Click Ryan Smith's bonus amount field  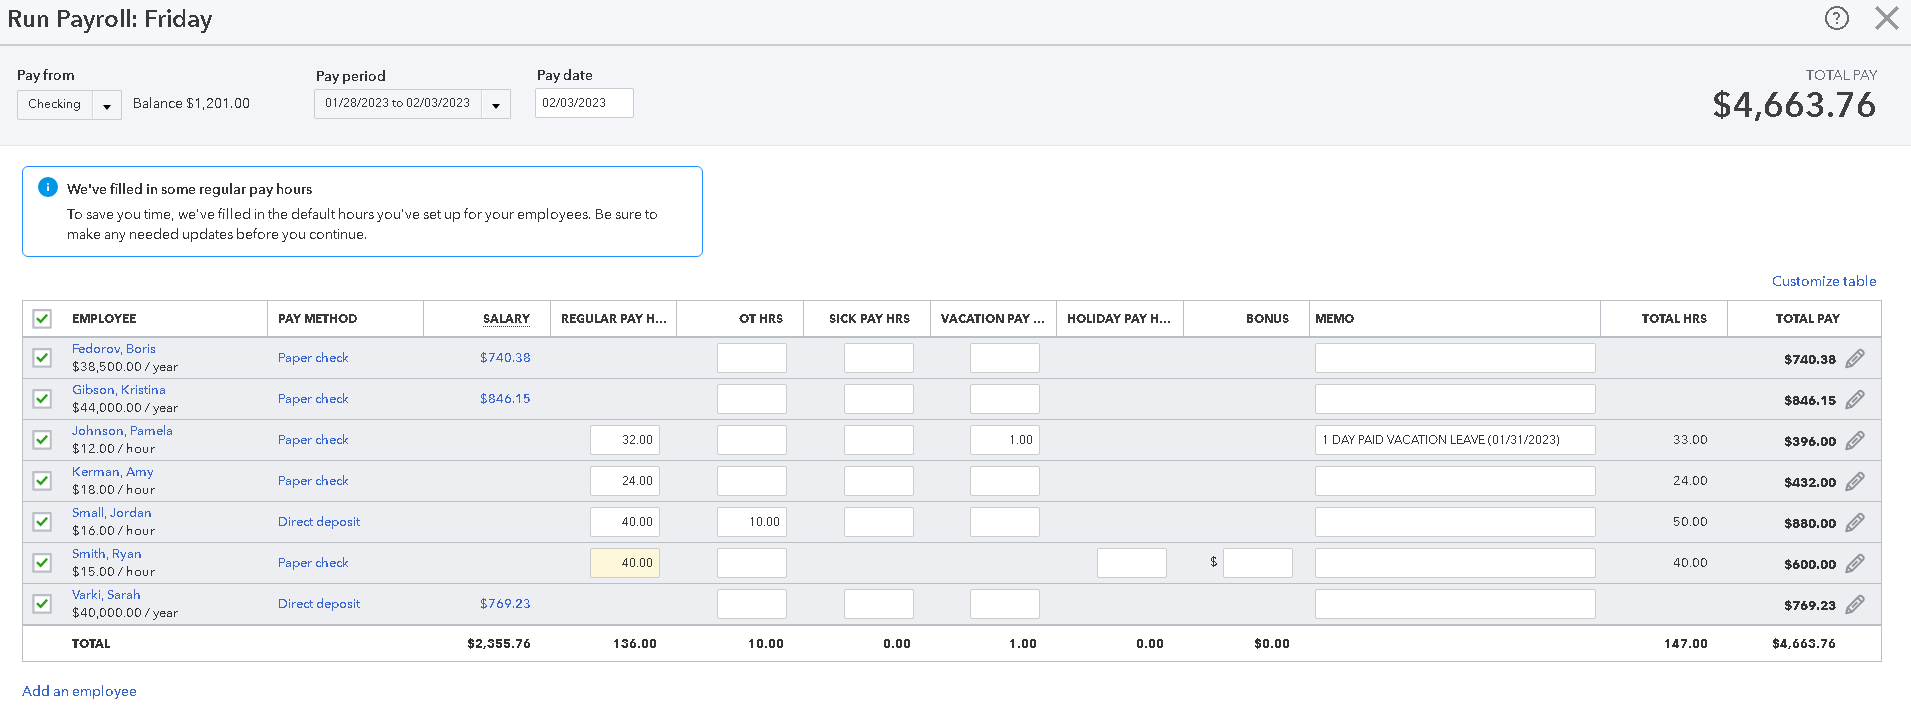pyautogui.click(x=1257, y=563)
